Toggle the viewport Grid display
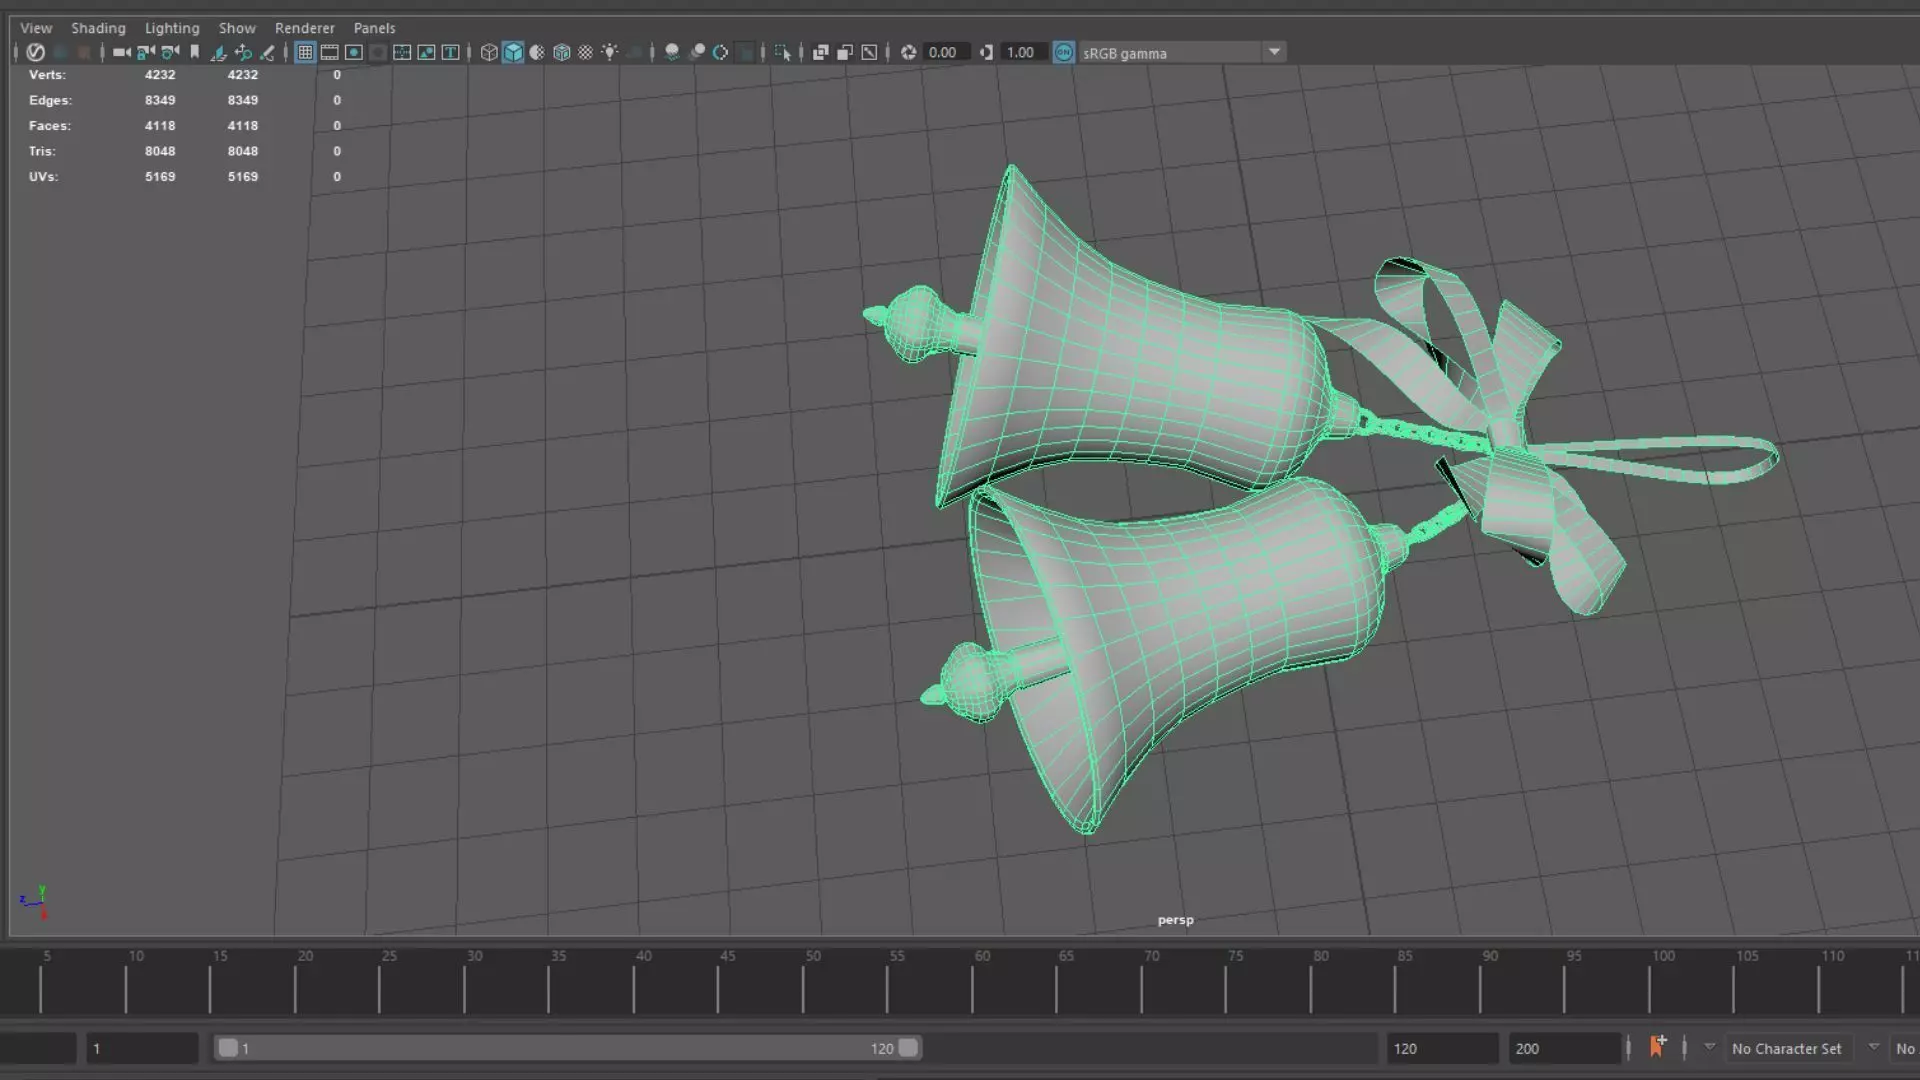This screenshot has width=1920, height=1080. [305, 52]
